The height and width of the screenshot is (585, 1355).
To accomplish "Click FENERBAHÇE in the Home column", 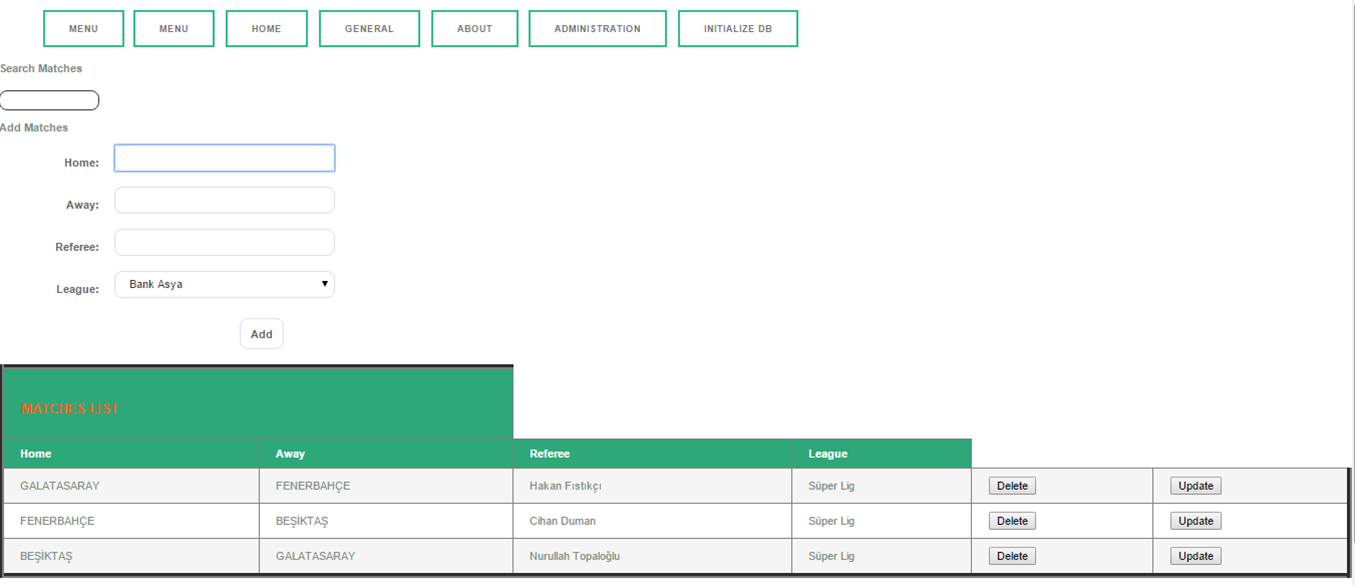I will [57, 521].
